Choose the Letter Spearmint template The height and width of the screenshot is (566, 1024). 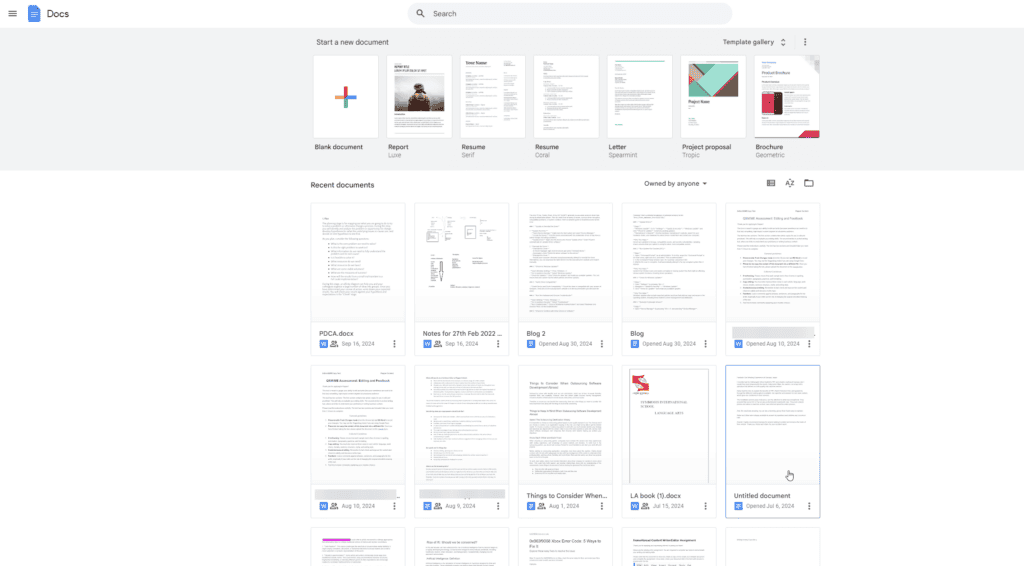coord(640,97)
